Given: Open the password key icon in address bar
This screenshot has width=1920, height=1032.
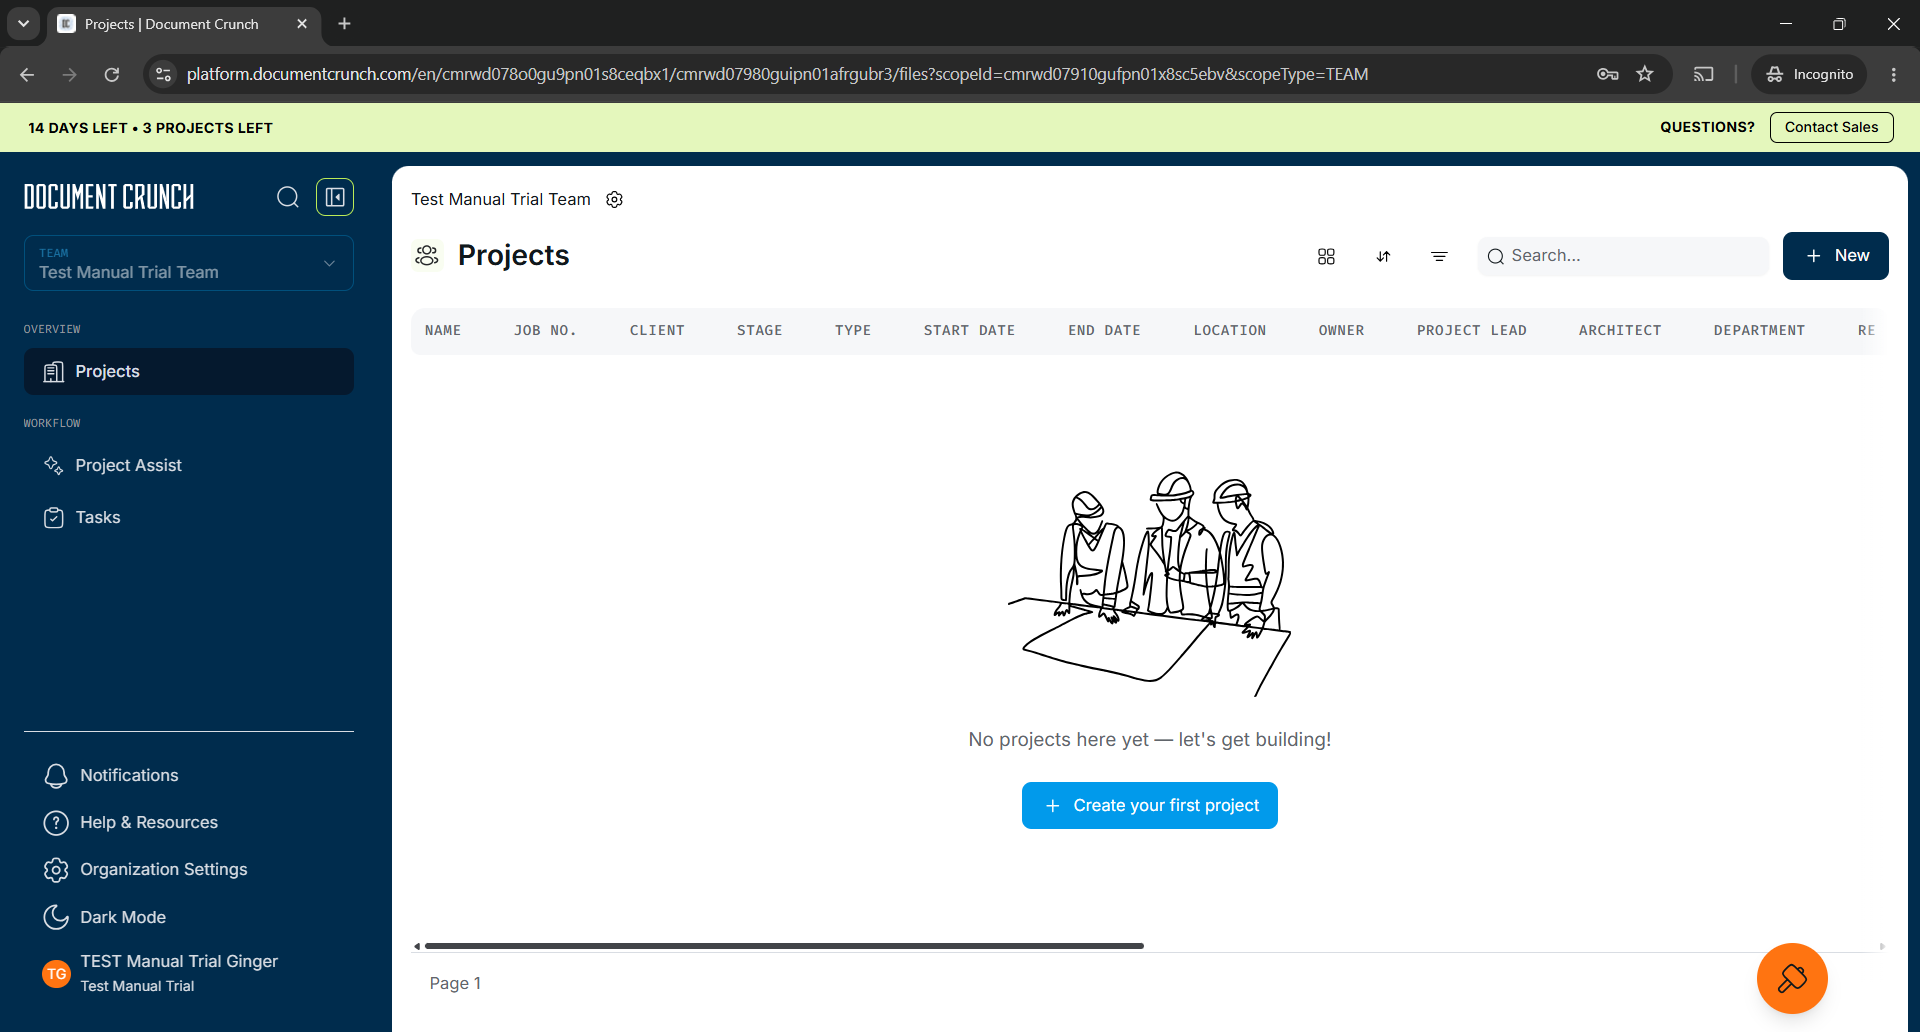Looking at the screenshot, I should [x=1607, y=74].
